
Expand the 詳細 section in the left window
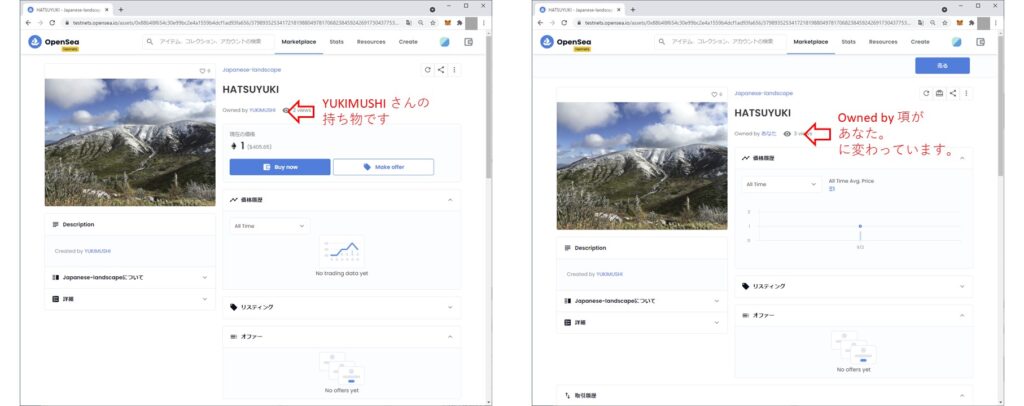[129, 299]
